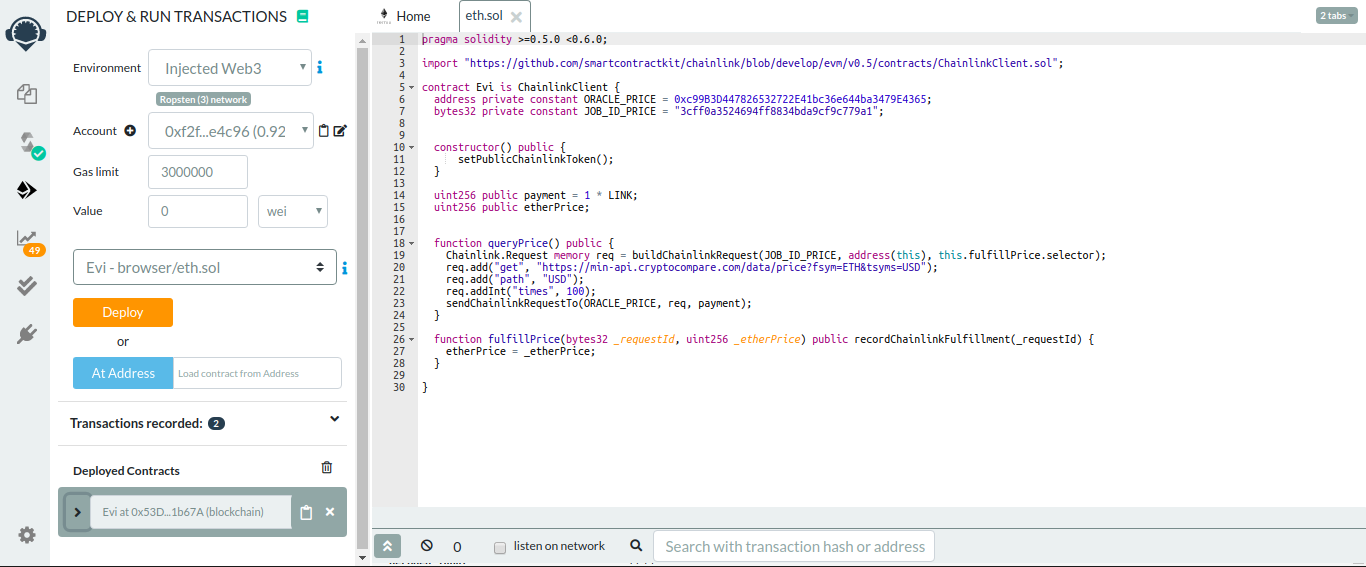Click the plus icon next to Account
The width and height of the screenshot is (1366, 567).
point(129,131)
